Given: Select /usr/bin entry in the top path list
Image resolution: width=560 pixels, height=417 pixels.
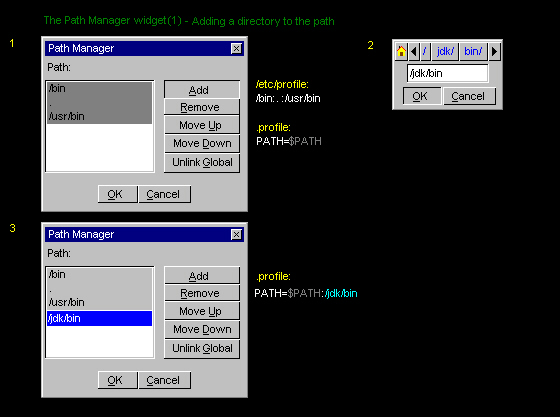Looking at the screenshot, I should 100,116.
